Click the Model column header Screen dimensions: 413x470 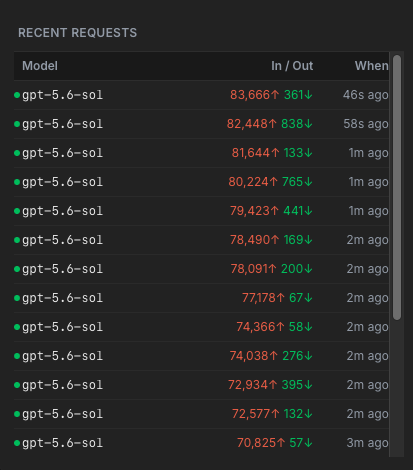point(40,66)
